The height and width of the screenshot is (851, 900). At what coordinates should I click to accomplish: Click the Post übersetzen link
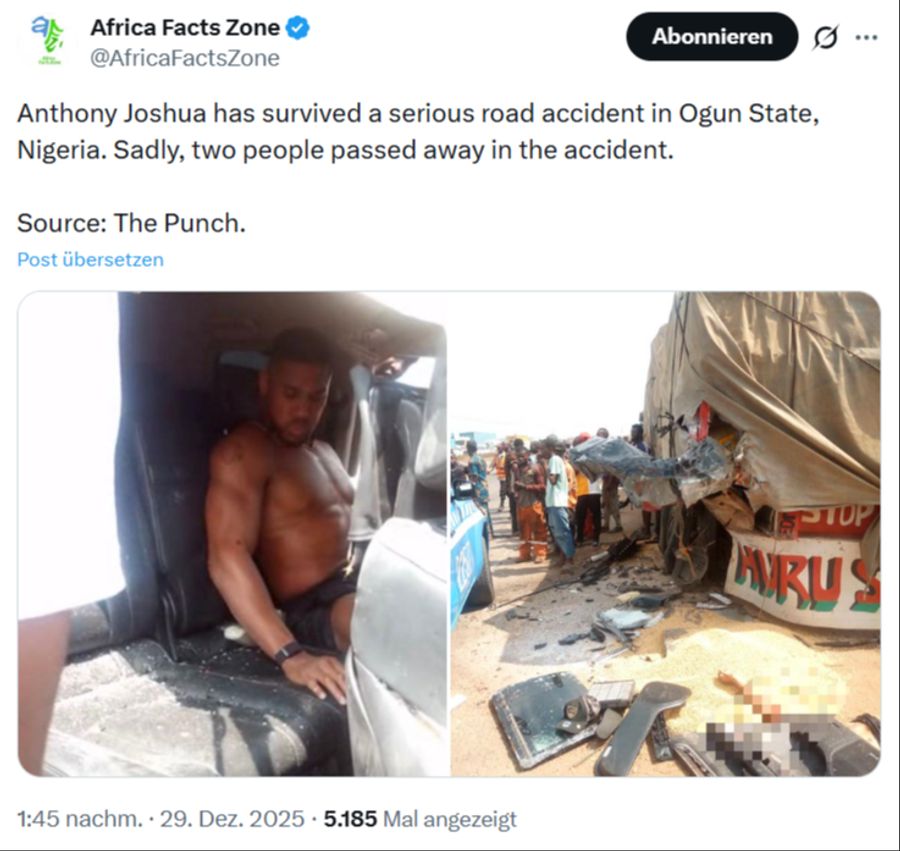[90, 260]
